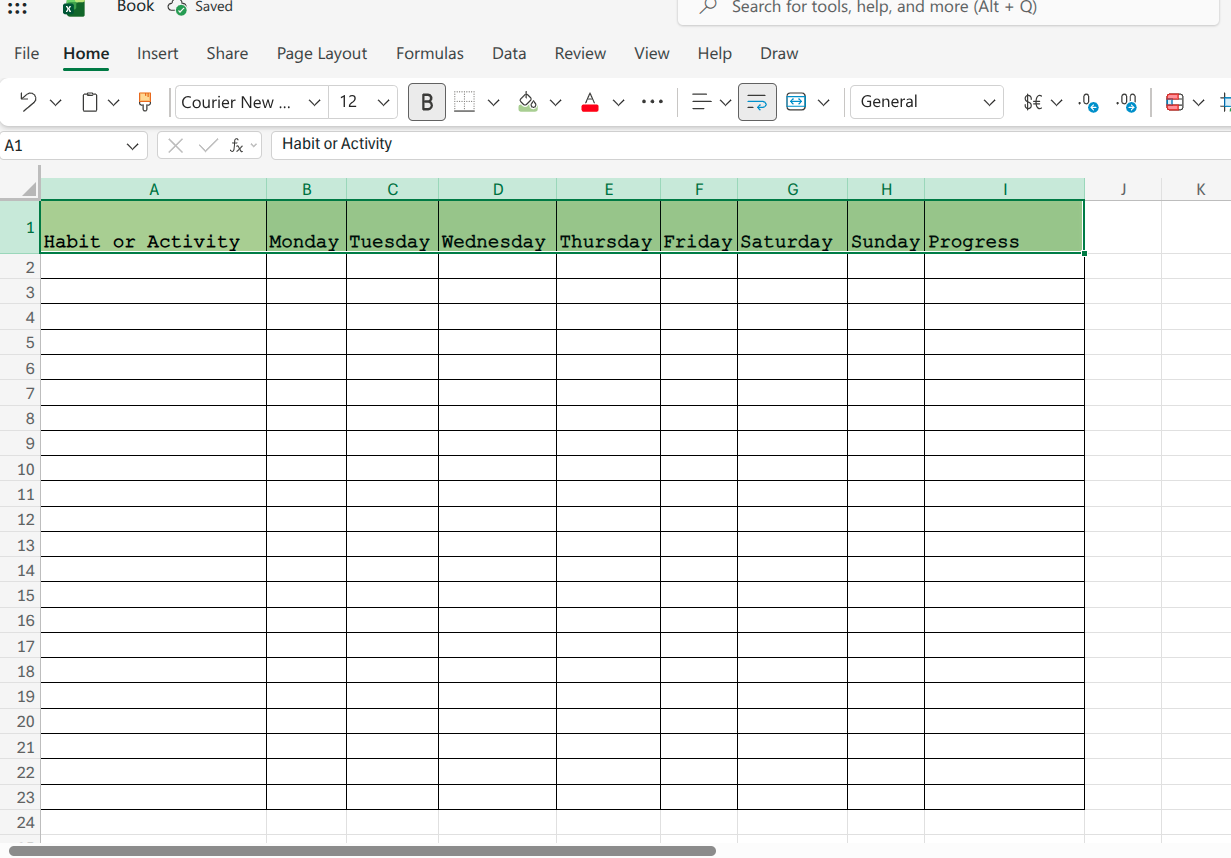
Task: Click the Home tab
Action: pyautogui.click(x=86, y=54)
